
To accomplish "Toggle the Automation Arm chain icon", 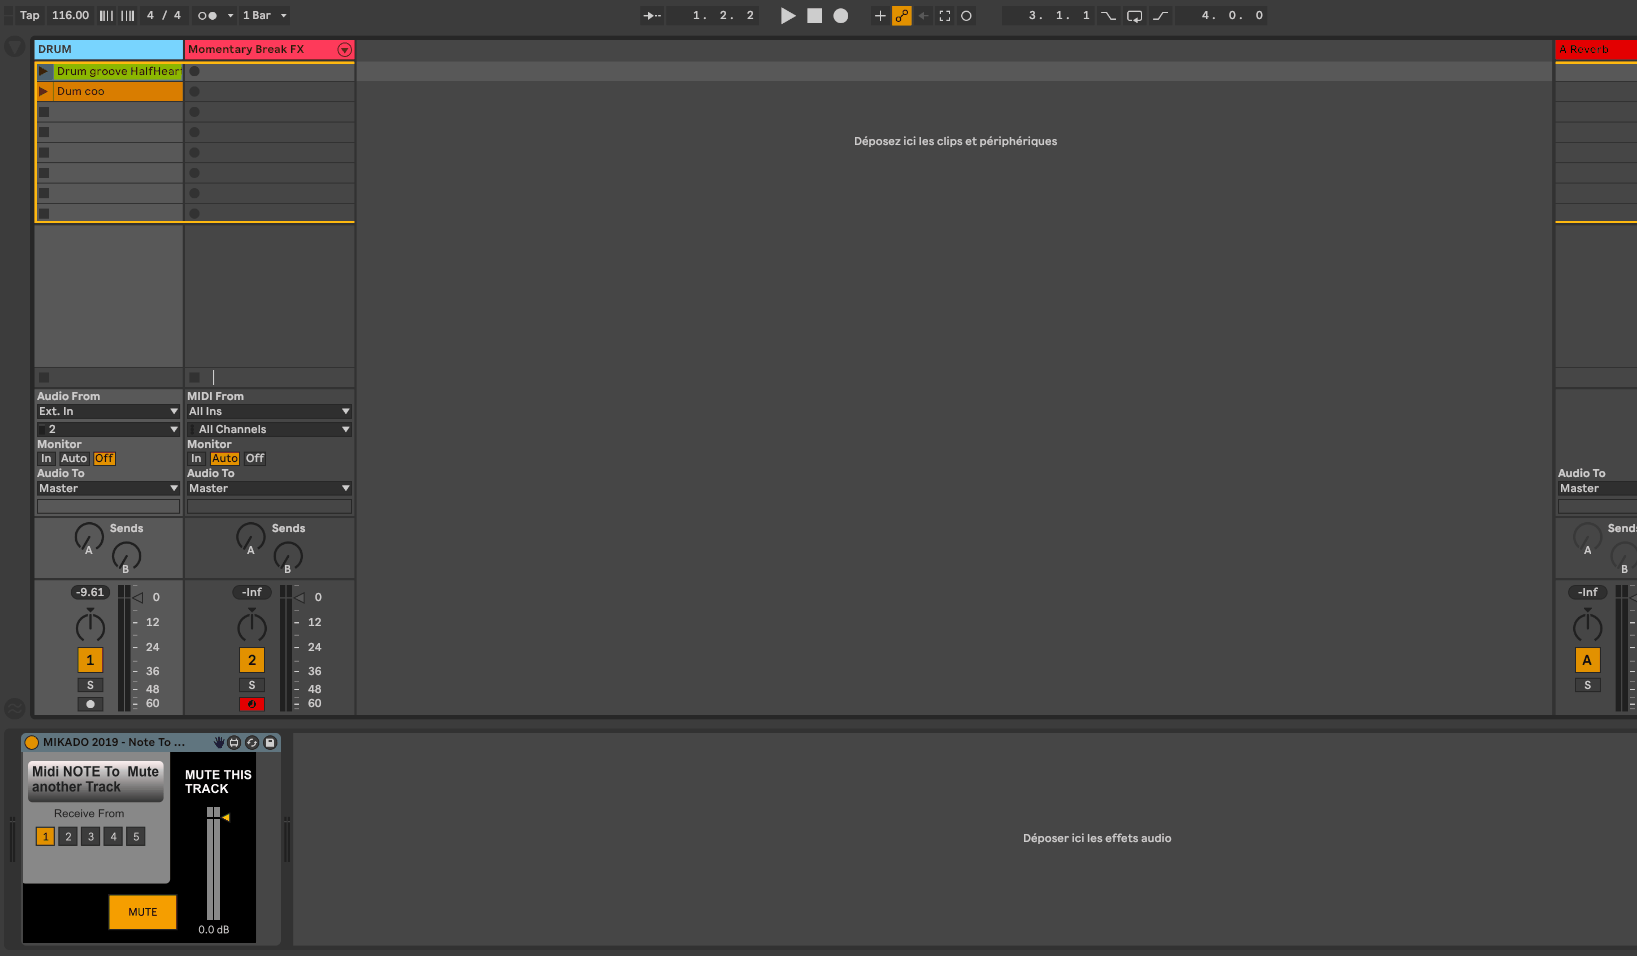I will coord(902,16).
